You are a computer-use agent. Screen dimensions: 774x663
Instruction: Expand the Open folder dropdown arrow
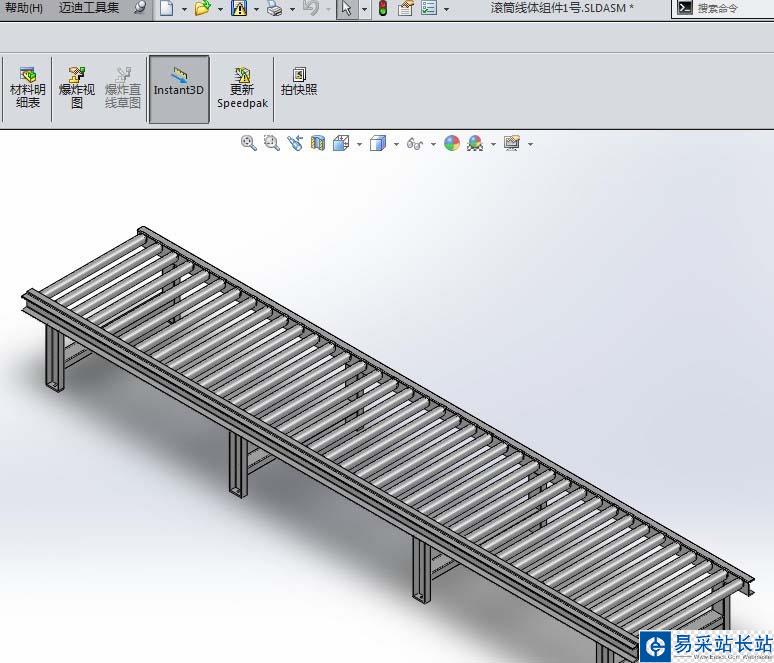[220, 9]
